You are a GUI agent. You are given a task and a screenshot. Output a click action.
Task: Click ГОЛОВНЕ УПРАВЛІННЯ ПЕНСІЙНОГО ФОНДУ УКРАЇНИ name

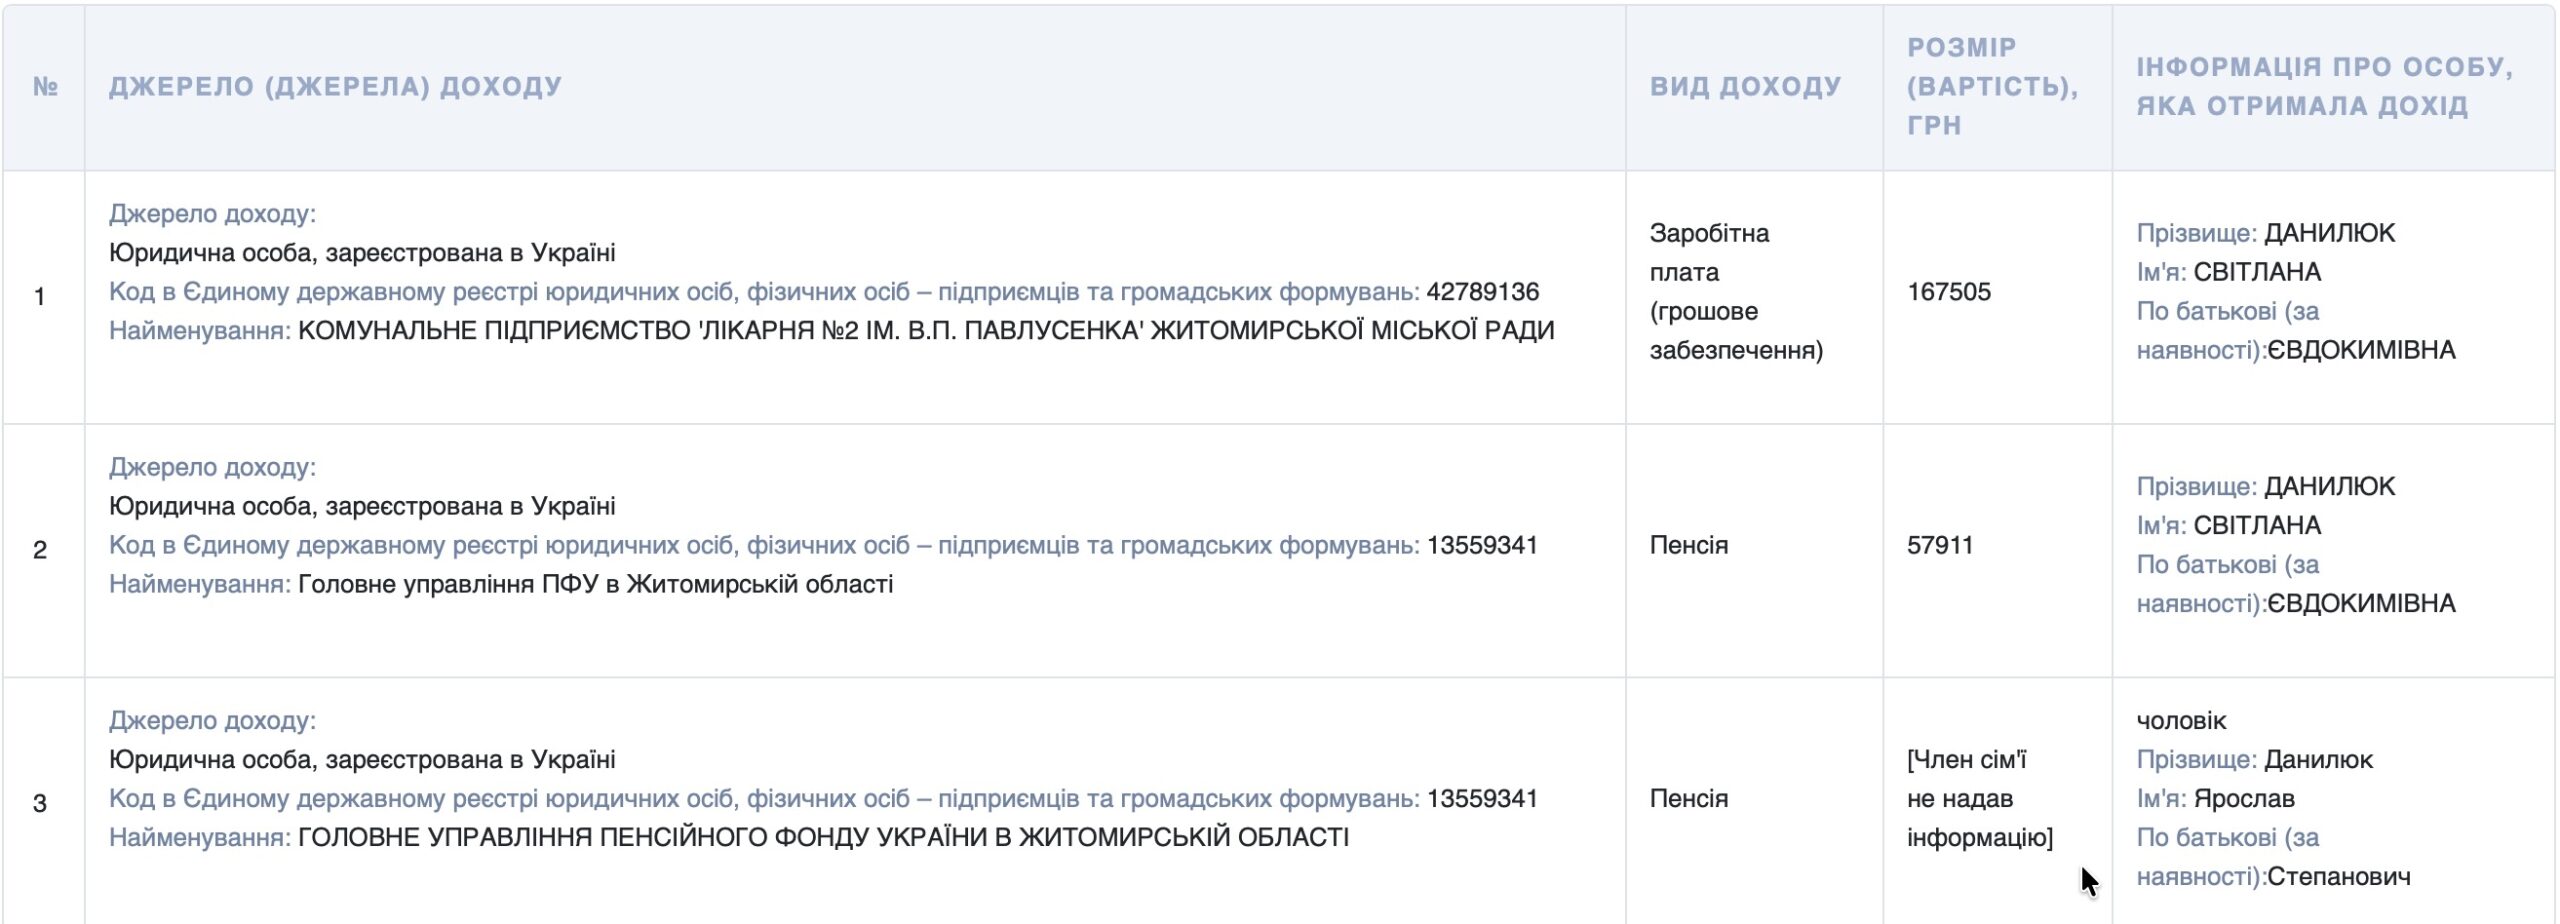(824, 837)
